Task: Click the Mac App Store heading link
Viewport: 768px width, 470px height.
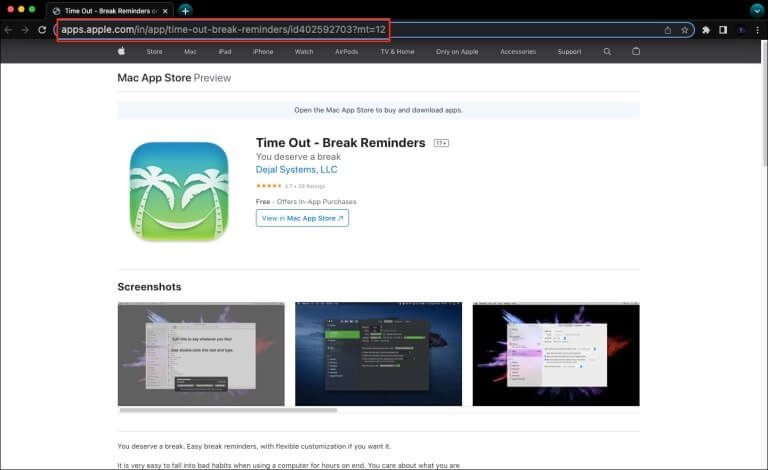Action: 154,78
